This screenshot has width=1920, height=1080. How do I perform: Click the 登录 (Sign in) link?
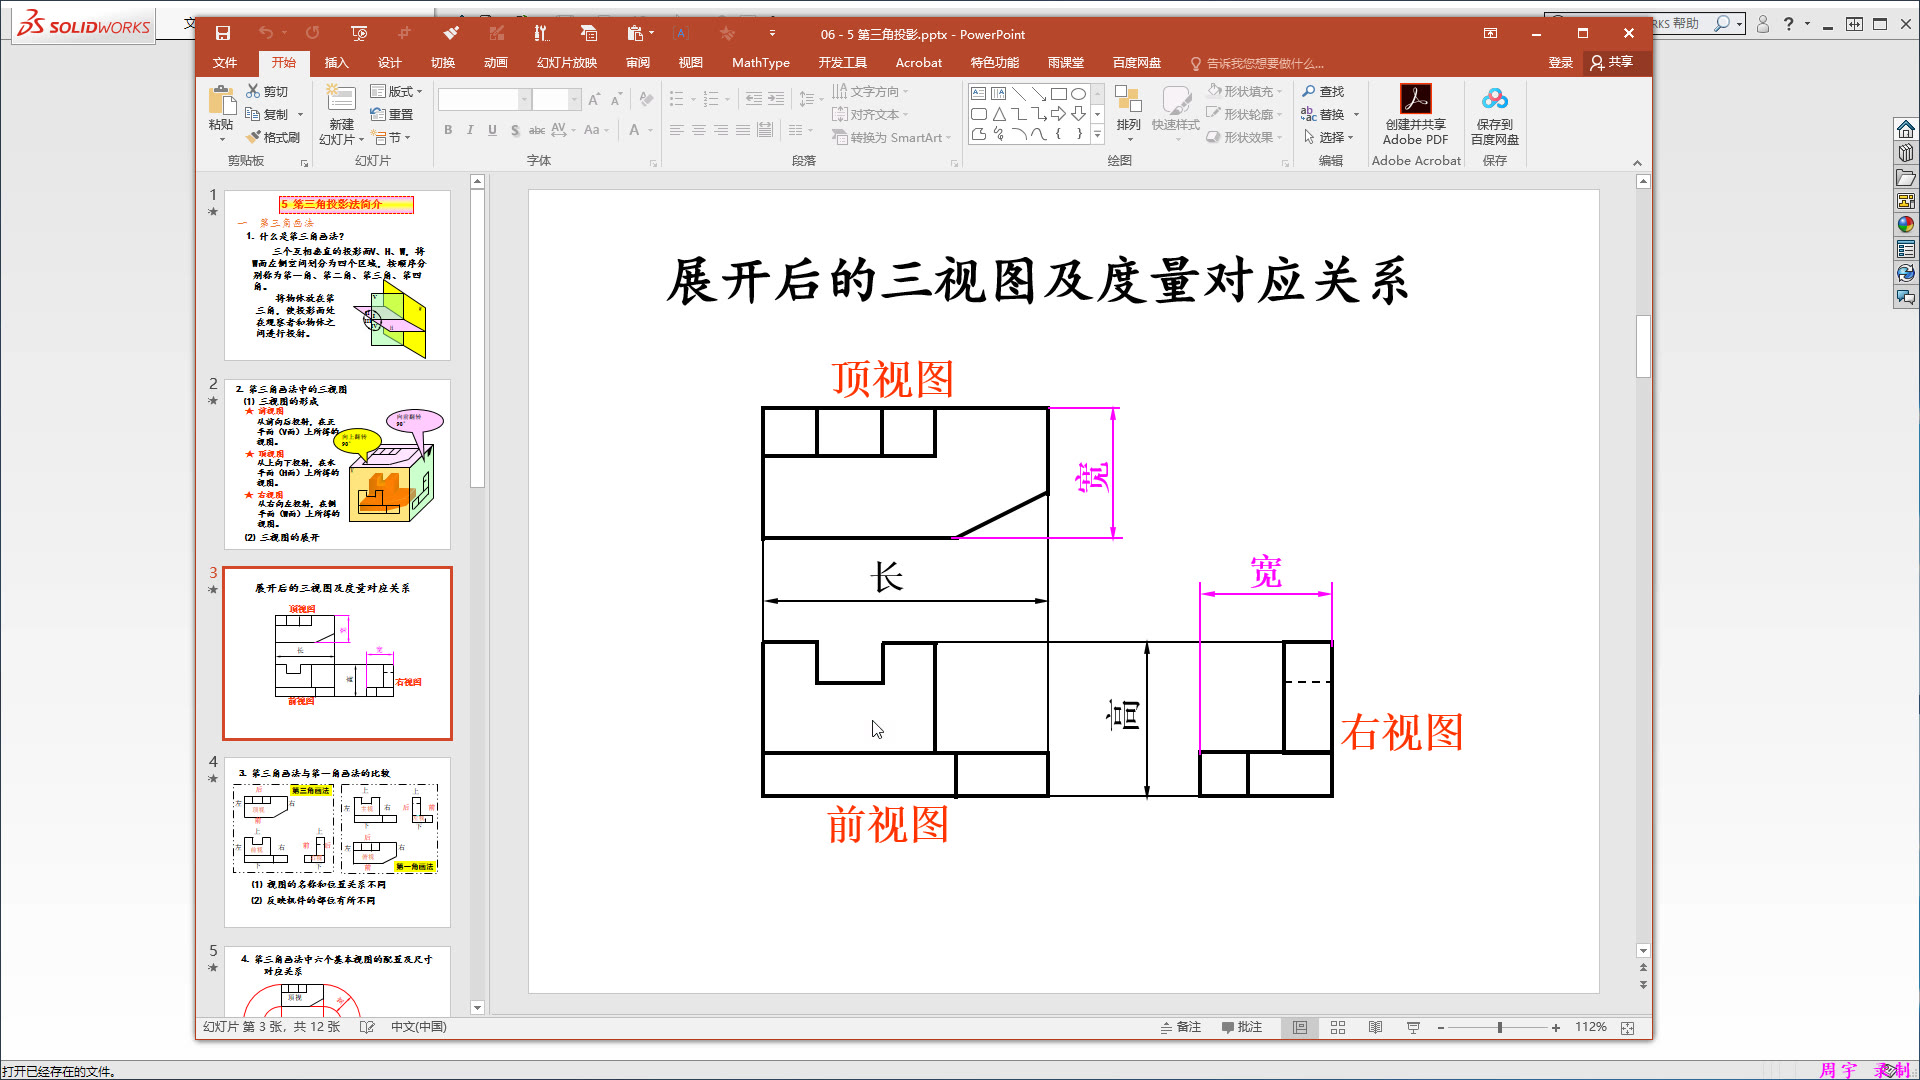pyautogui.click(x=1560, y=62)
